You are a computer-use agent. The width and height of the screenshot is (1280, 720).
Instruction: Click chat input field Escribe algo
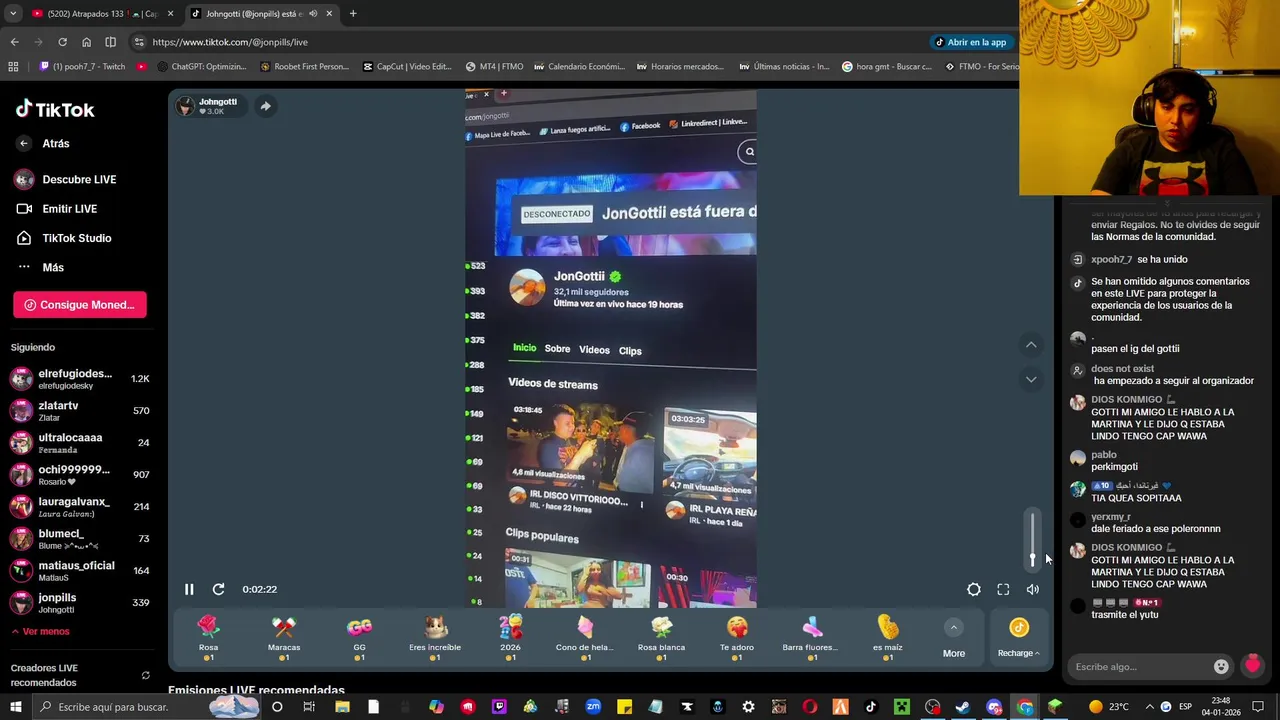click(x=1140, y=667)
